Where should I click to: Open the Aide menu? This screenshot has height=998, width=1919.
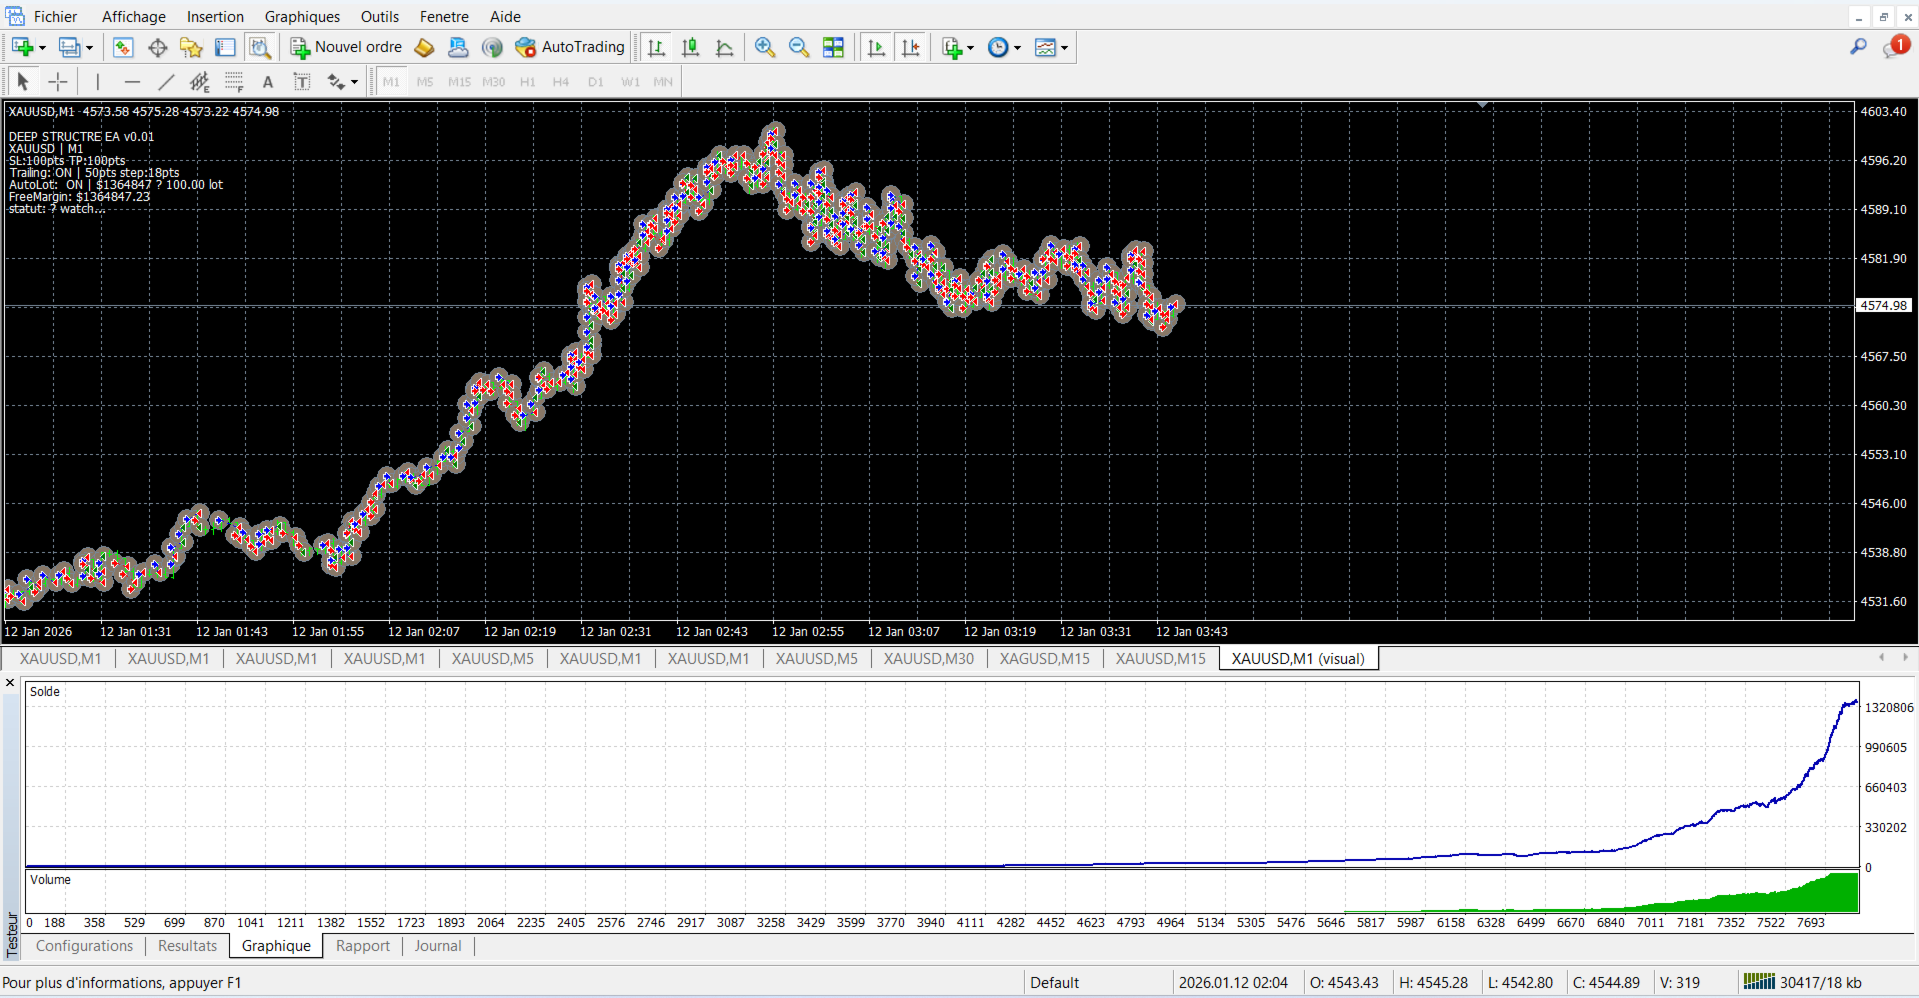[x=505, y=16]
